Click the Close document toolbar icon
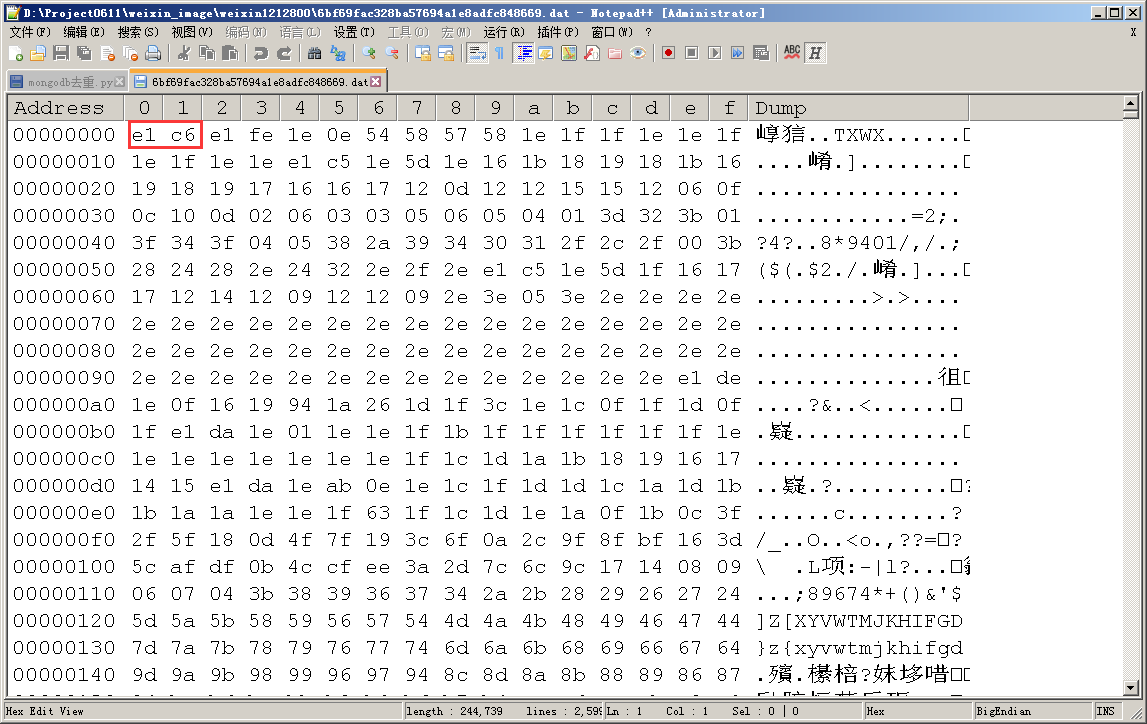 [108, 53]
